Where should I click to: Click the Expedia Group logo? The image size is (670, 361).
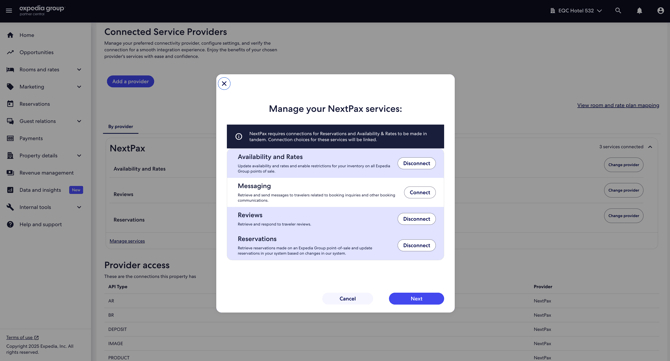tap(41, 10)
